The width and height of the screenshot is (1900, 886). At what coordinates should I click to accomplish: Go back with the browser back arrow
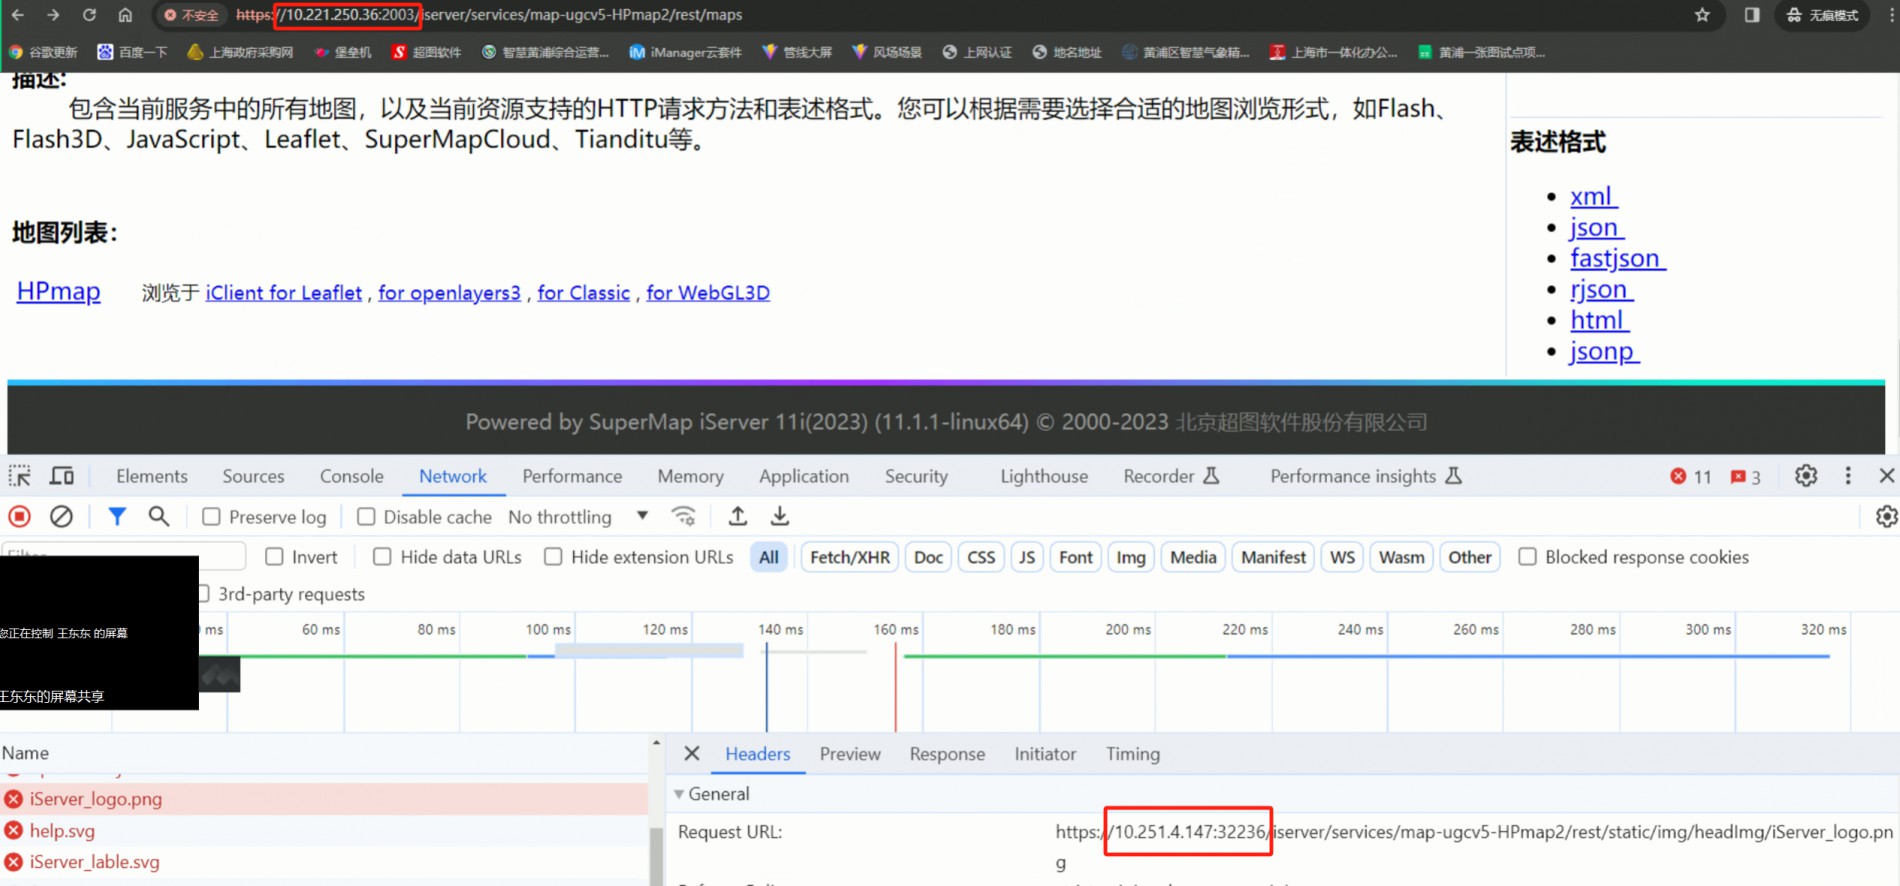tap(18, 15)
